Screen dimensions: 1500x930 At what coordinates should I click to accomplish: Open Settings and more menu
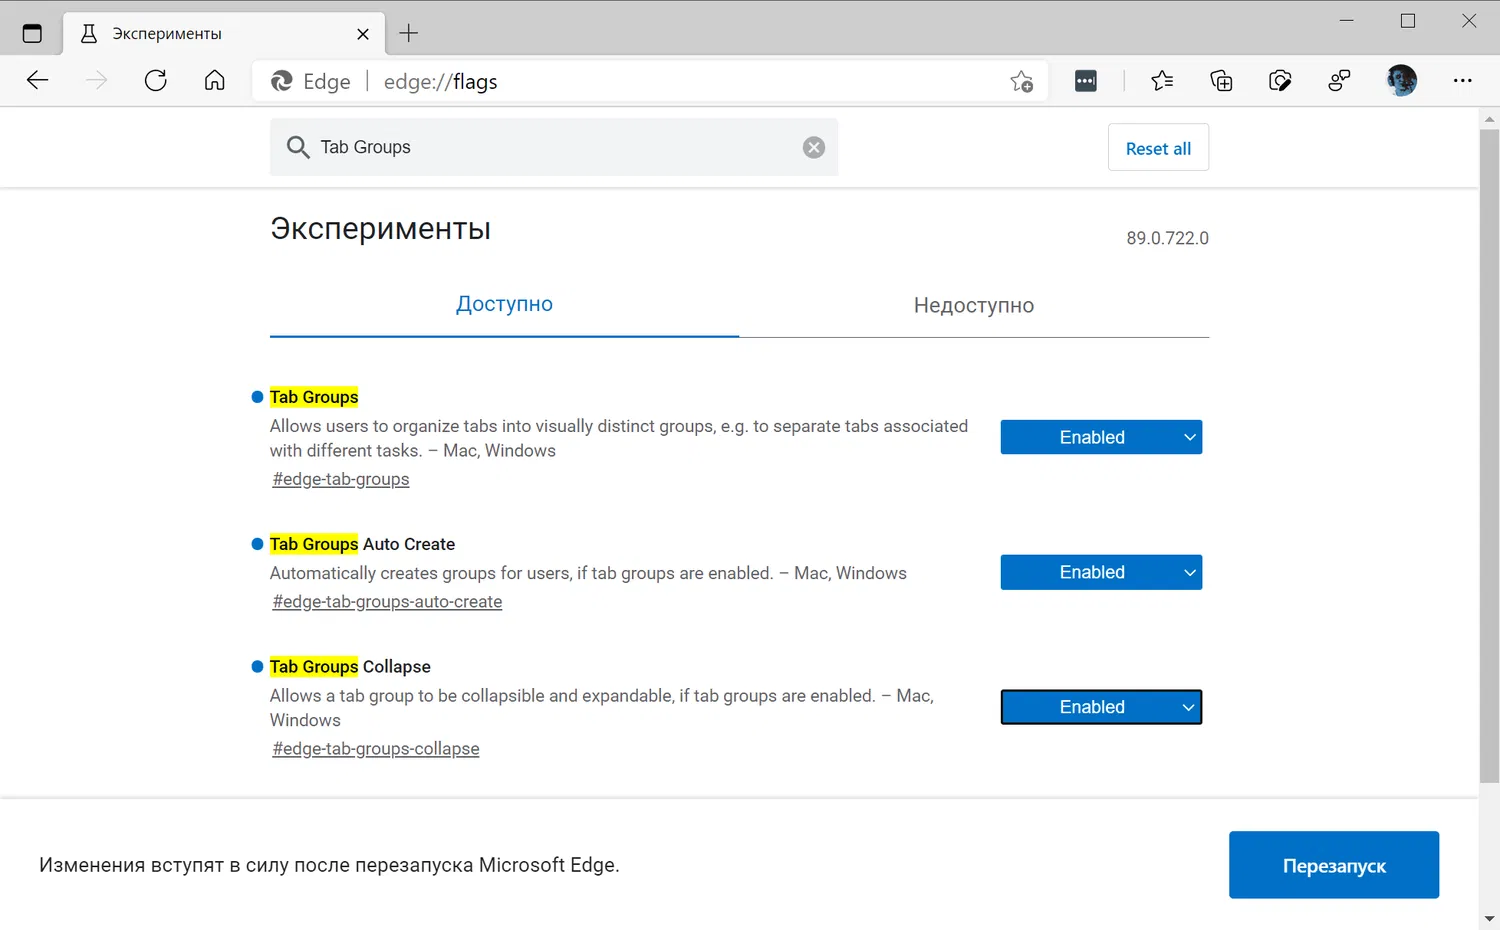1463,81
